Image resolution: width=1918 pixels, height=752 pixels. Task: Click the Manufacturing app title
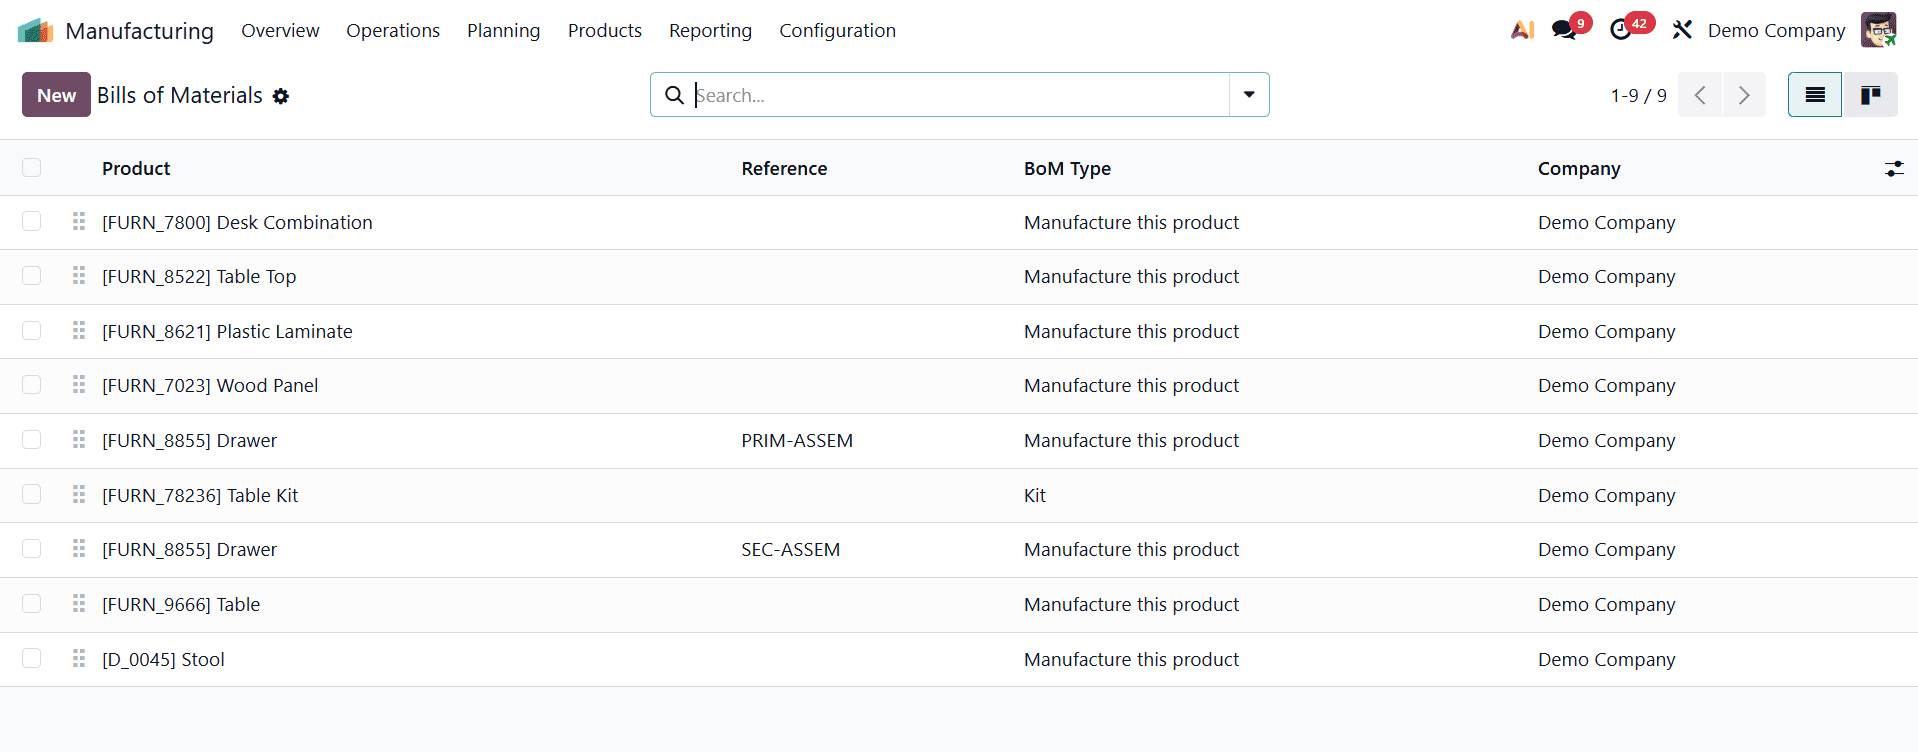click(139, 31)
